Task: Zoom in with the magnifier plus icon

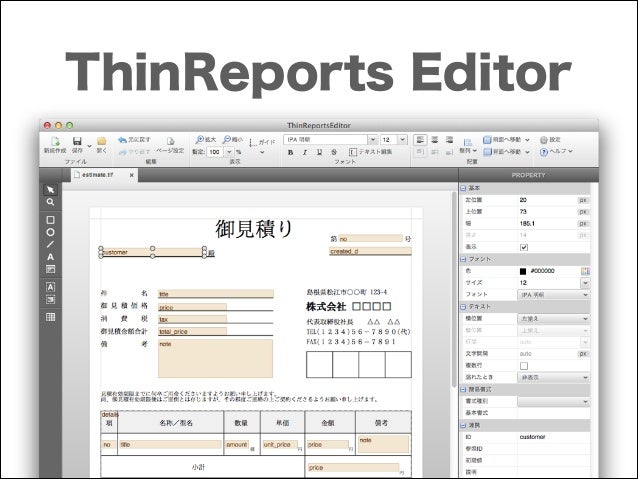Action: (x=205, y=140)
